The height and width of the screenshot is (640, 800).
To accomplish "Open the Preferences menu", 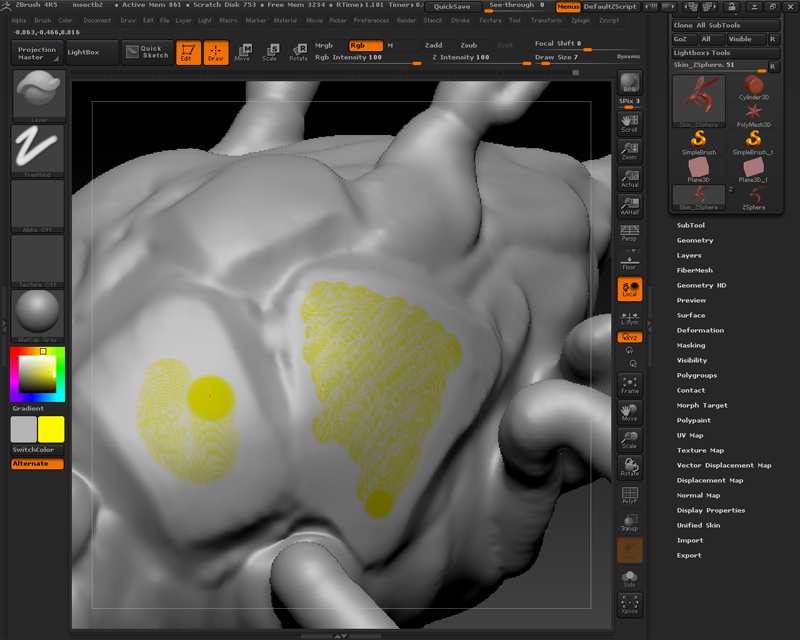I will pyautogui.click(x=371, y=20).
